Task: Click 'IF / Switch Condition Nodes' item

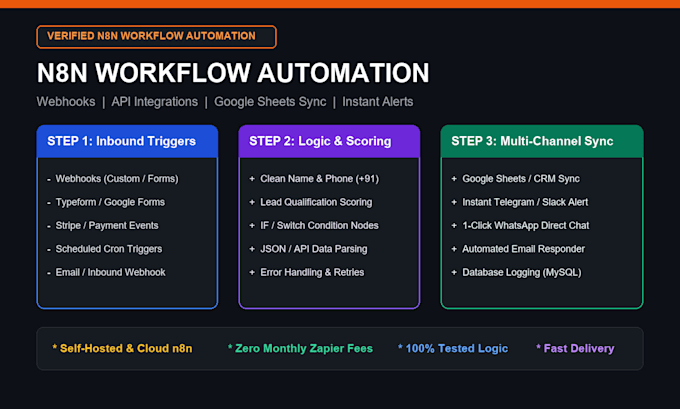Action: tap(319, 226)
